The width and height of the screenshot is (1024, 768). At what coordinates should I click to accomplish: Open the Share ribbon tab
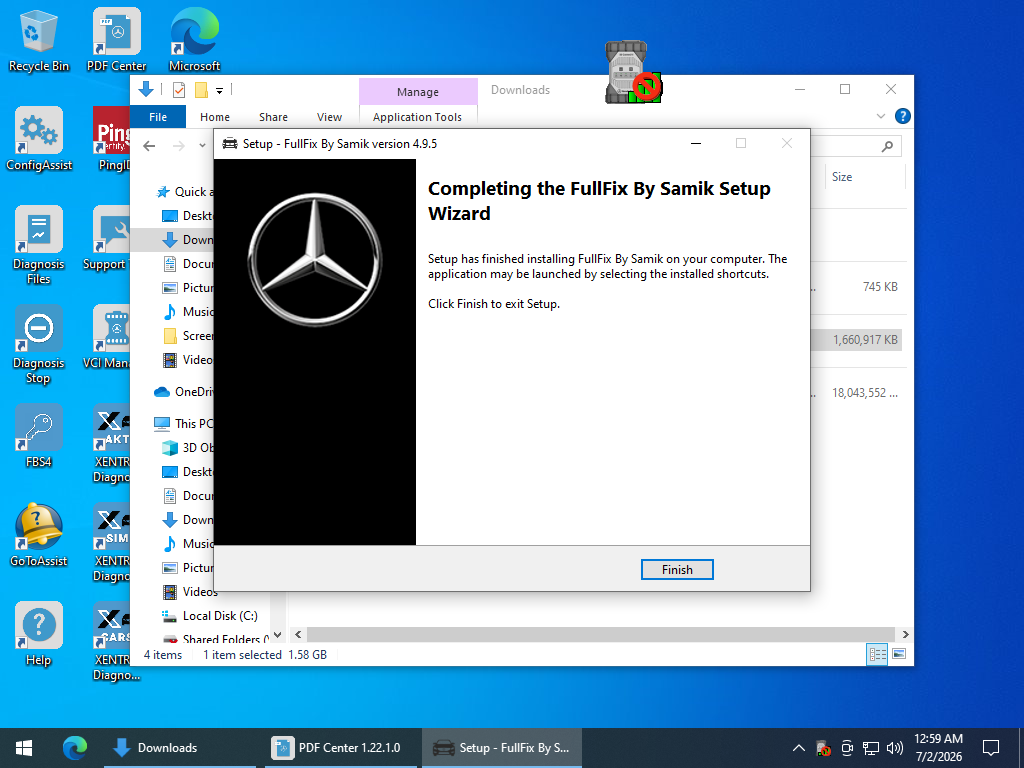click(273, 117)
